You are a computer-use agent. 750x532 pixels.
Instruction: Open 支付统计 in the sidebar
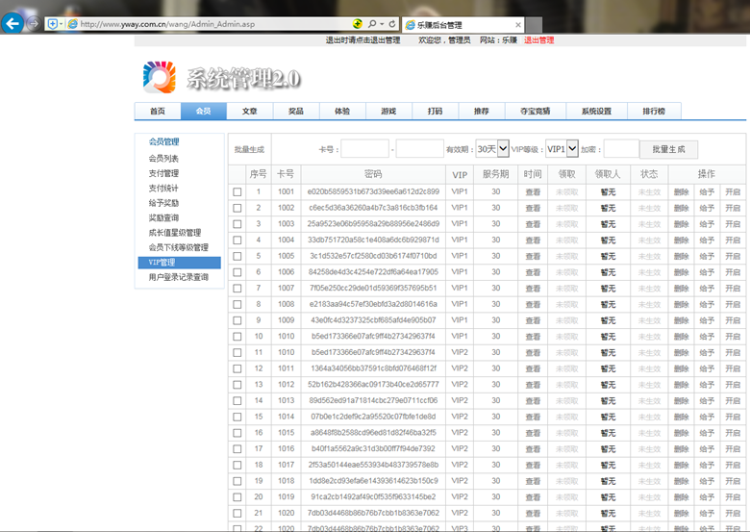tap(164, 188)
